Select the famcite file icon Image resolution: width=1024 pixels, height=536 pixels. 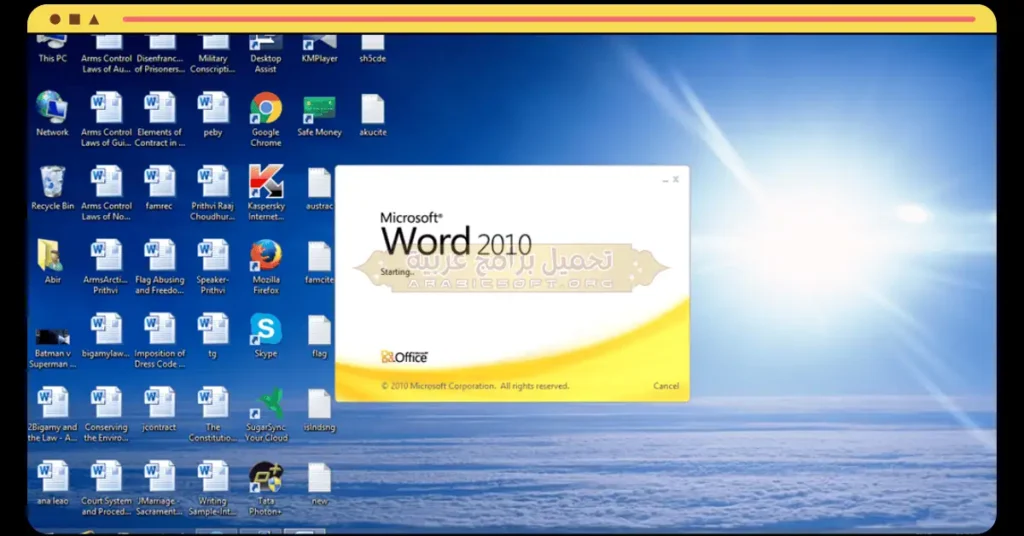coord(319,256)
